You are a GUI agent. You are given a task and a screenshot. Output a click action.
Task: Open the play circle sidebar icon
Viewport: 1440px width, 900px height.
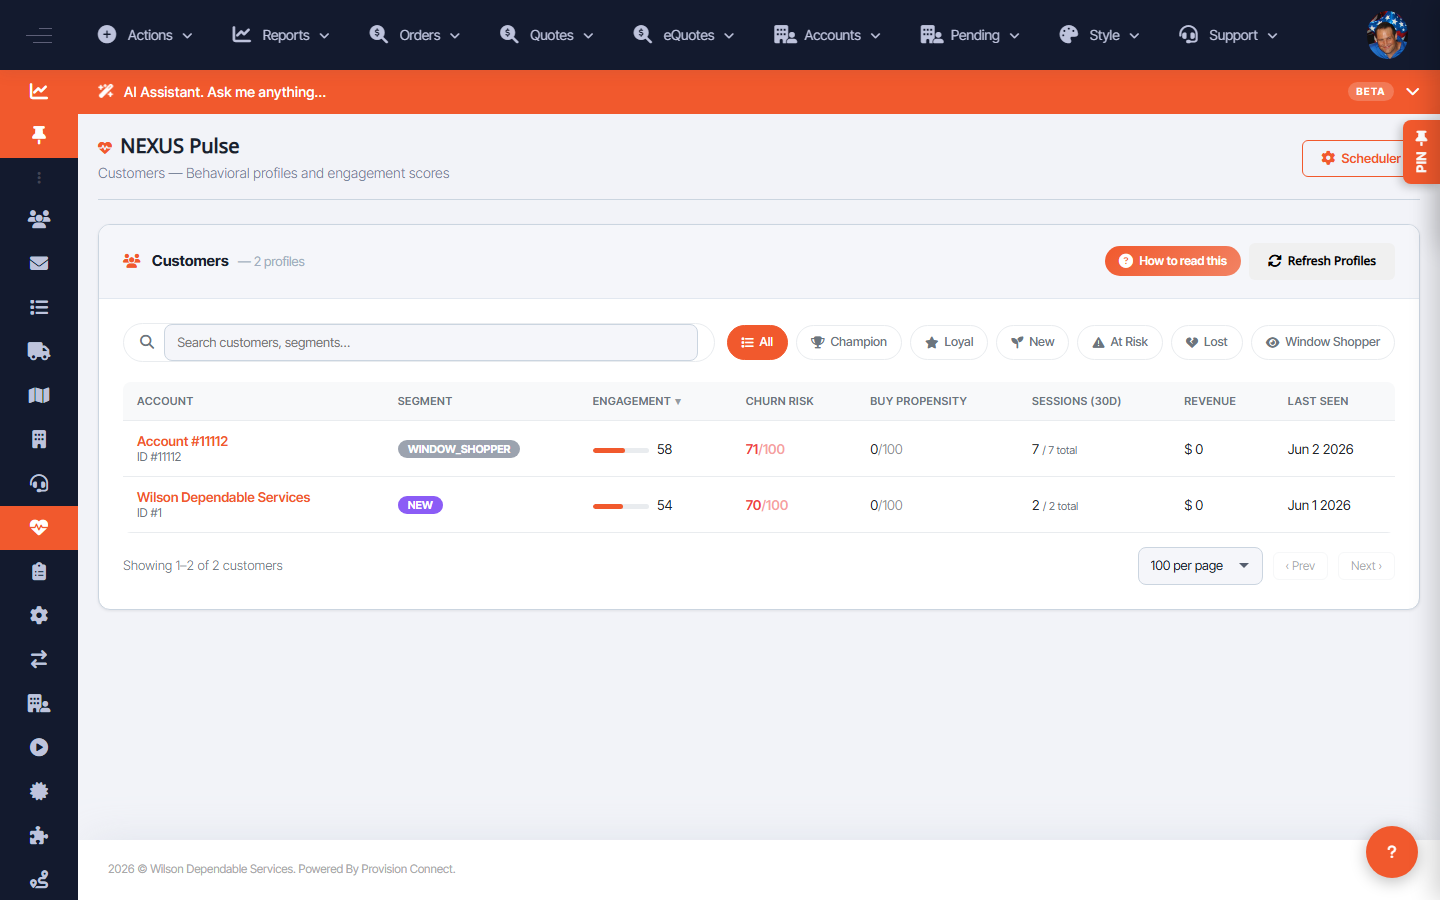click(x=39, y=747)
